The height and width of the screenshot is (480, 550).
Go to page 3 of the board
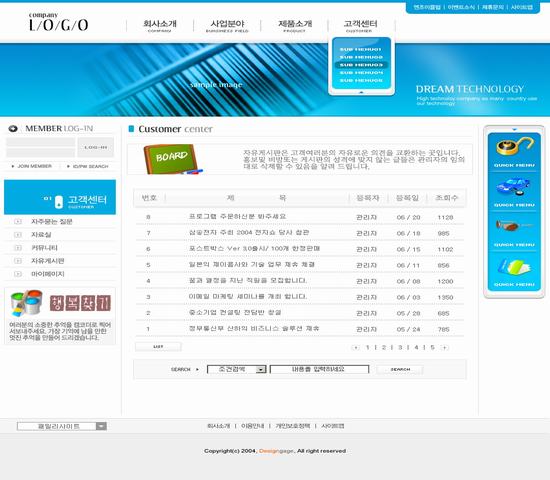(x=400, y=347)
